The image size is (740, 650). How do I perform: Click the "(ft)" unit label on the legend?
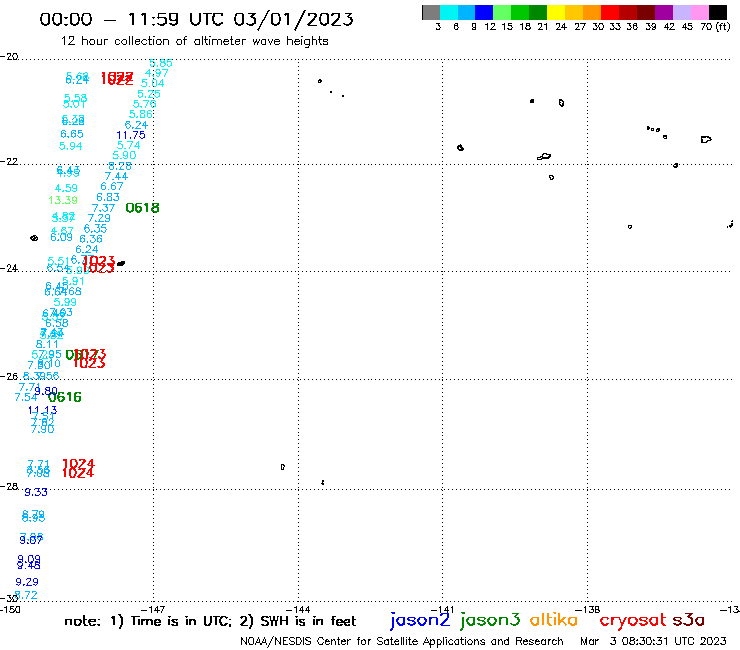point(723,26)
